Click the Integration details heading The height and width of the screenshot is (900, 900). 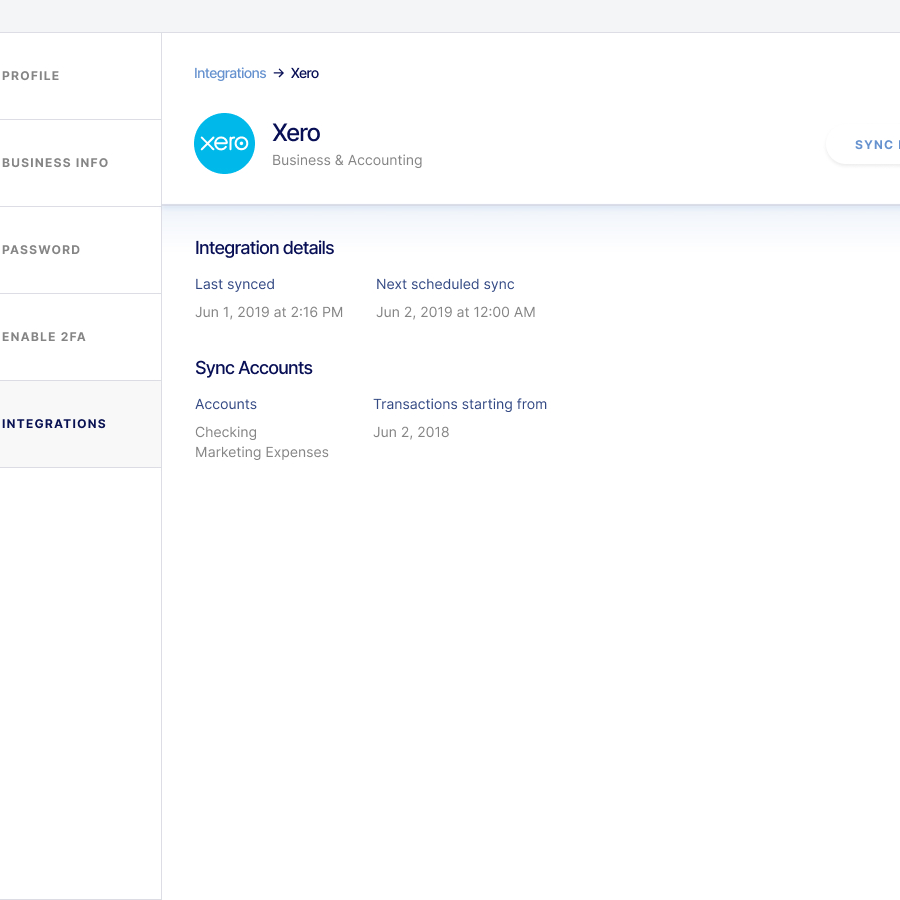pyautogui.click(x=265, y=248)
